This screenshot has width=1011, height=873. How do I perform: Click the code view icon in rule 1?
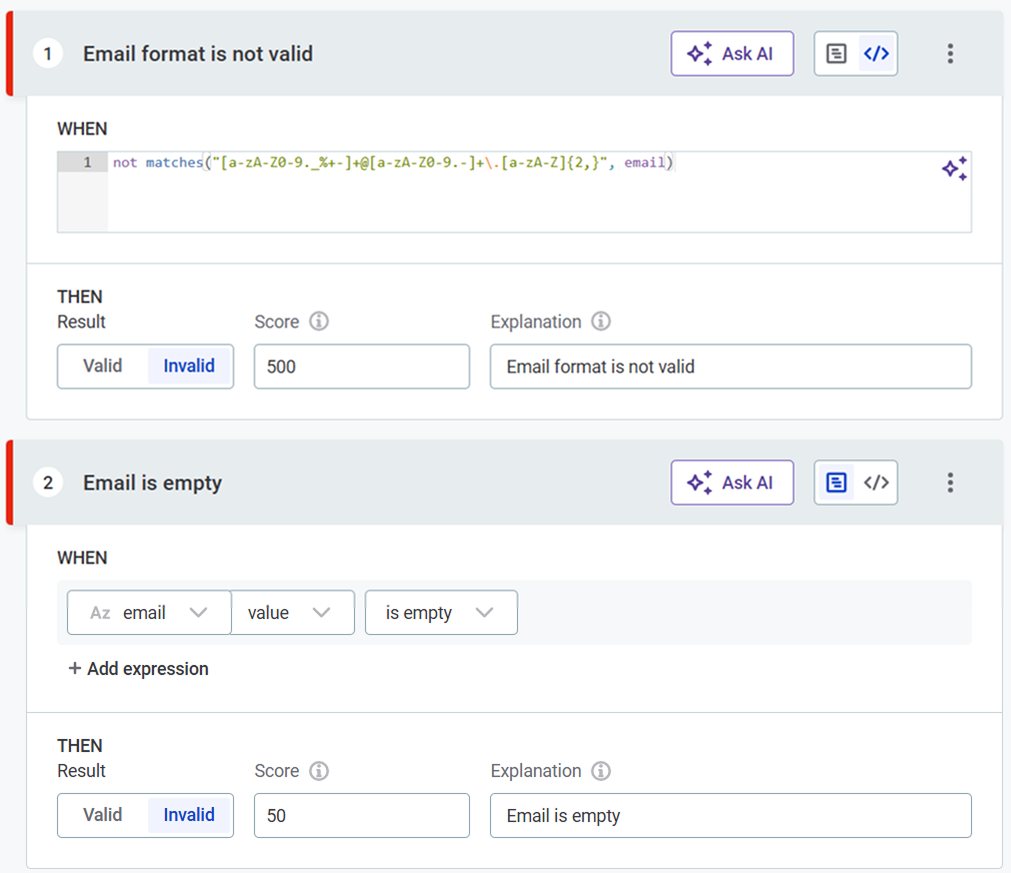click(x=876, y=54)
